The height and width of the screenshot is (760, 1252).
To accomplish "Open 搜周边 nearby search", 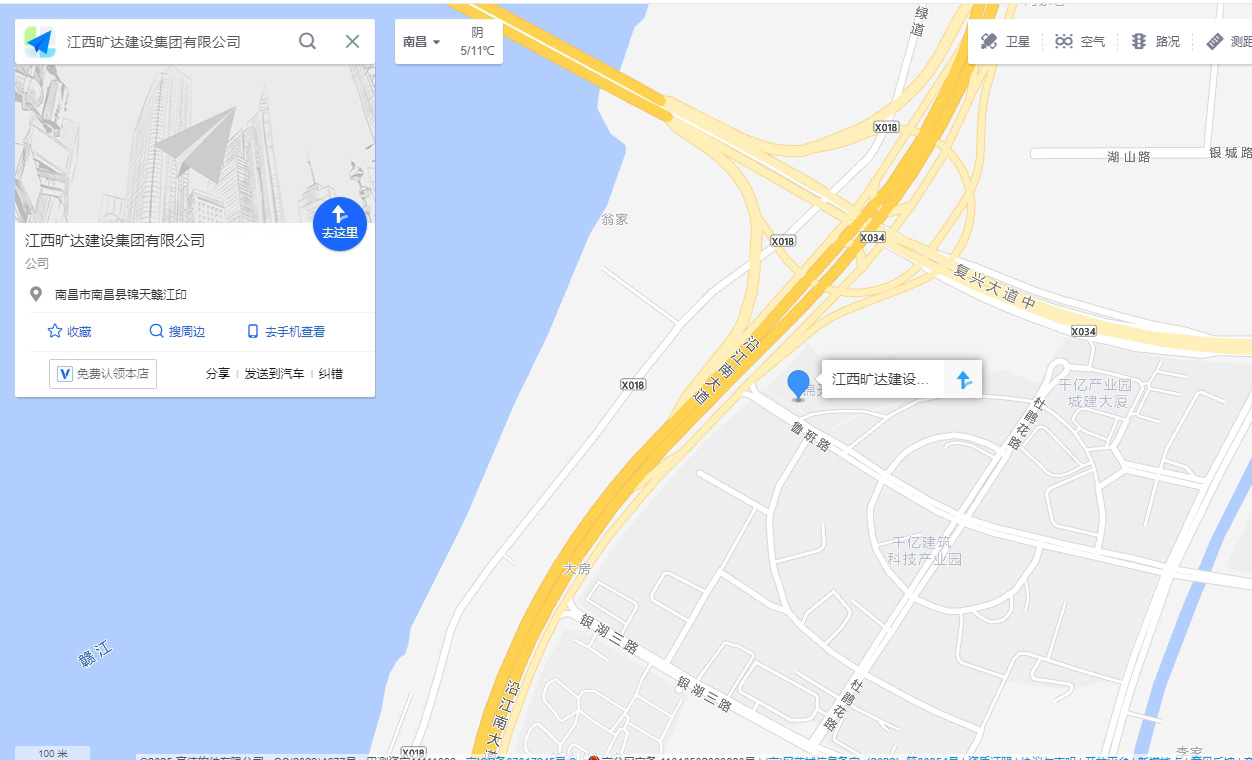I will (x=177, y=331).
